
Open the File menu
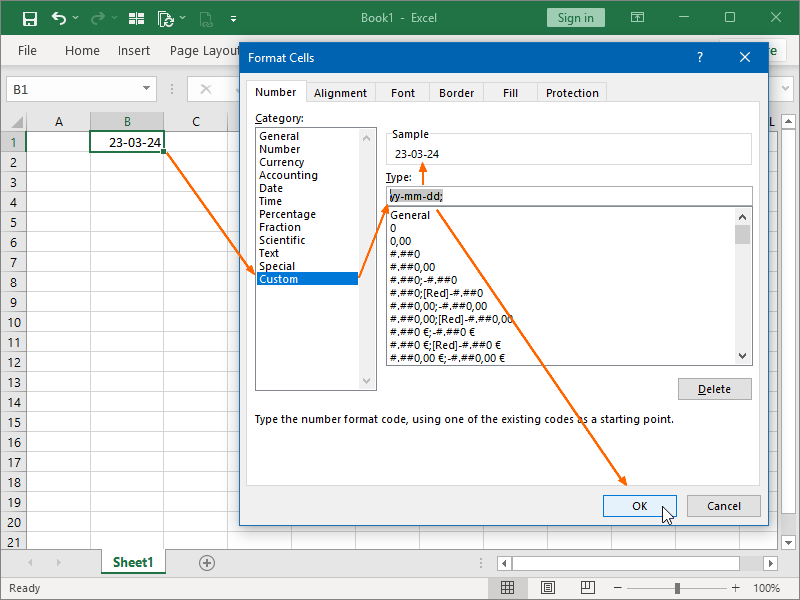[x=27, y=50]
